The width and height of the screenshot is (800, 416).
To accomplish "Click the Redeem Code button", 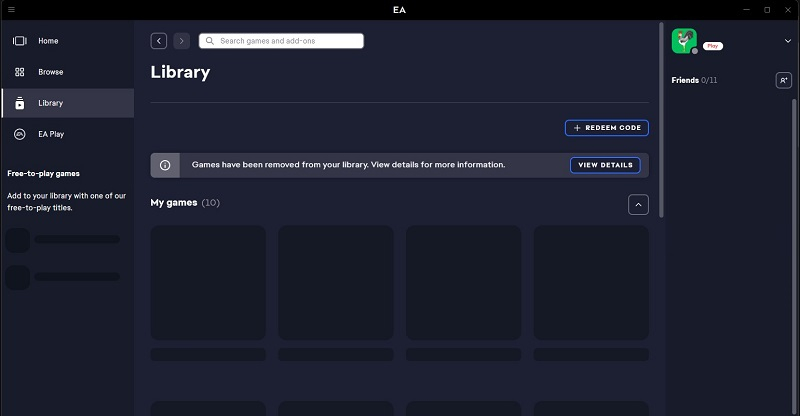I will [606, 128].
